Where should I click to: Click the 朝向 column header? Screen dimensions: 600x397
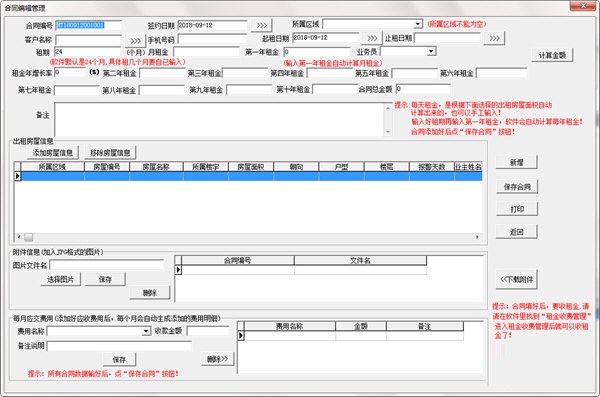click(x=296, y=167)
